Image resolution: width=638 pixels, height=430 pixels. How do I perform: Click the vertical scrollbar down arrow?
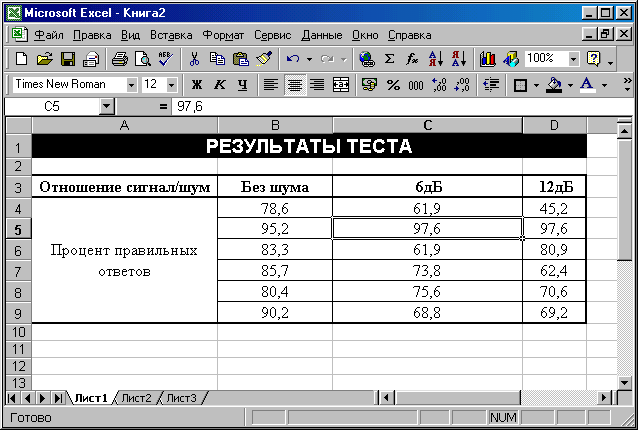click(624, 382)
